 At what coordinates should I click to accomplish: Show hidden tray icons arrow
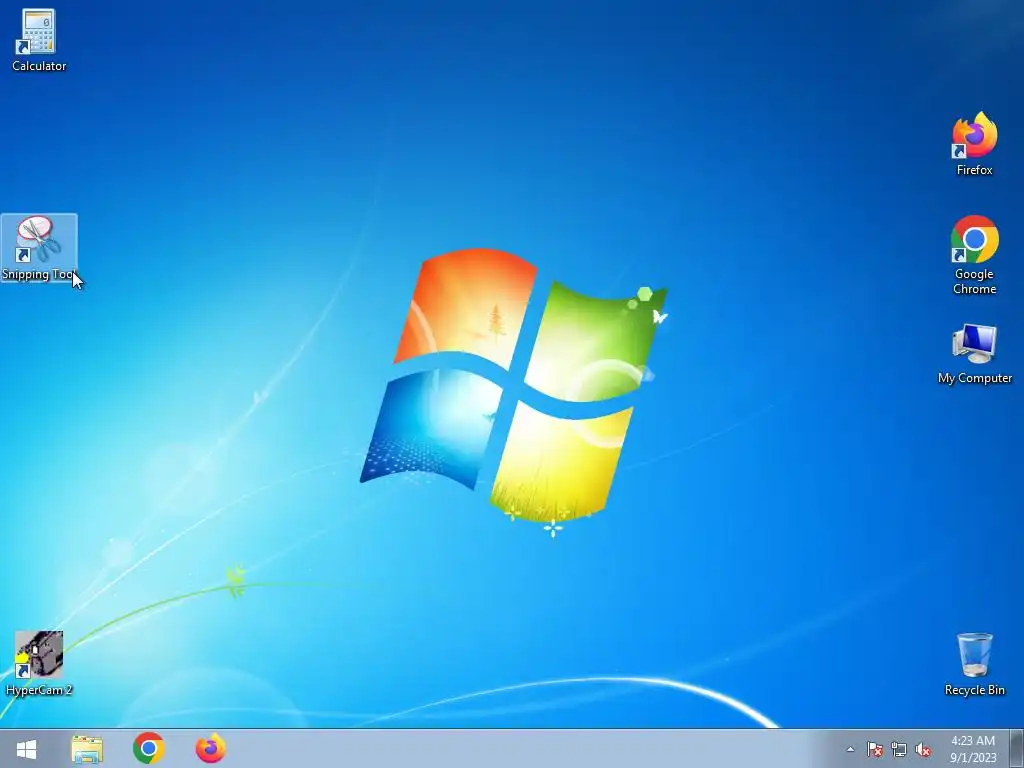850,749
